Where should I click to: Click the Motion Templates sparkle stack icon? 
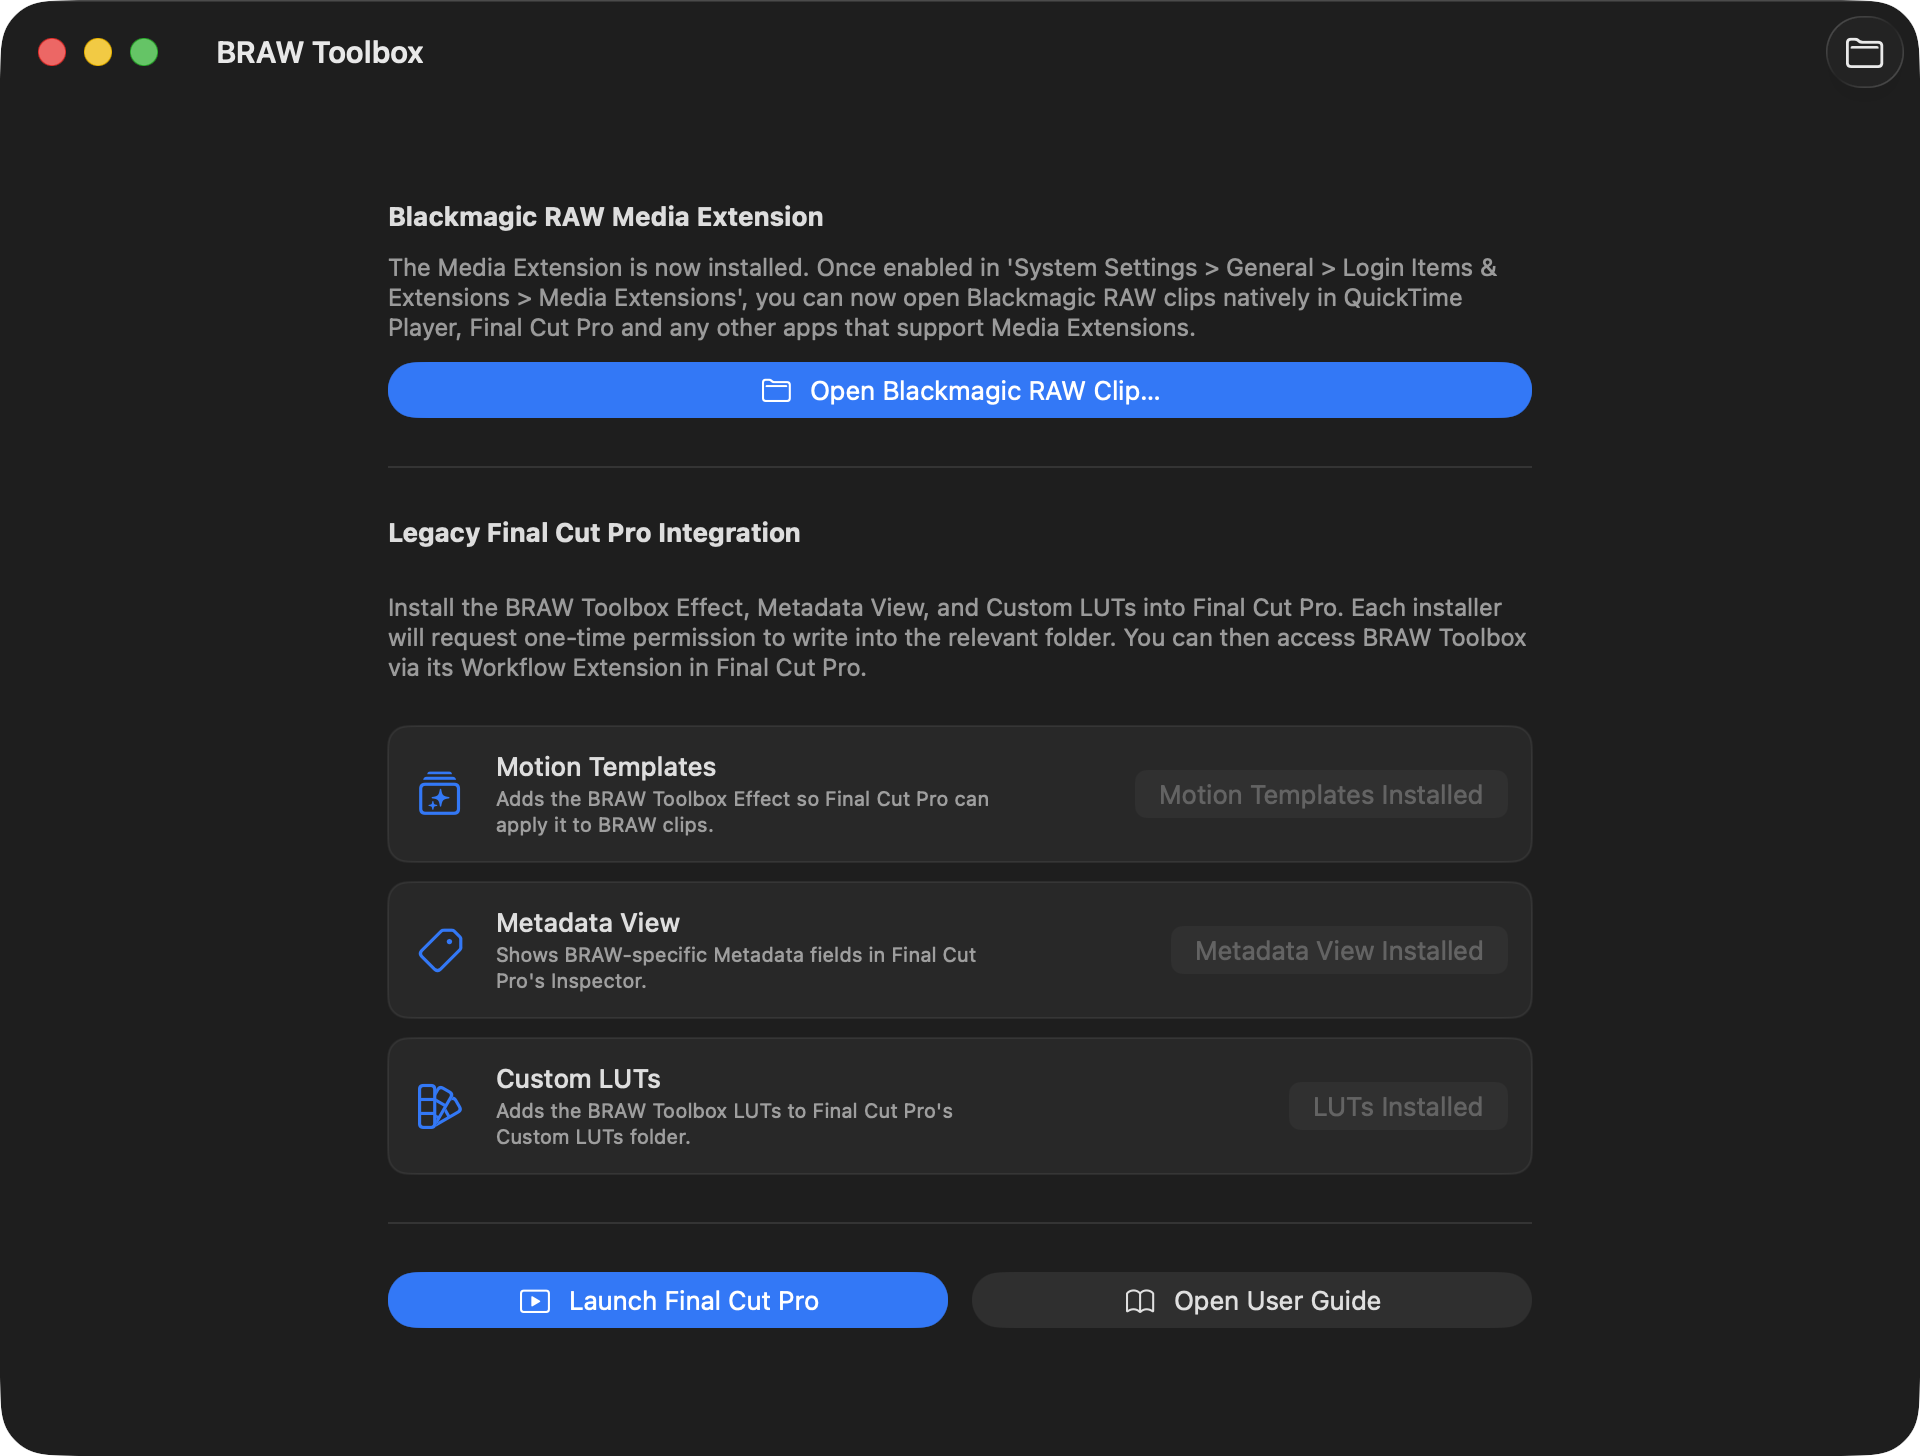click(x=439, y=794)
